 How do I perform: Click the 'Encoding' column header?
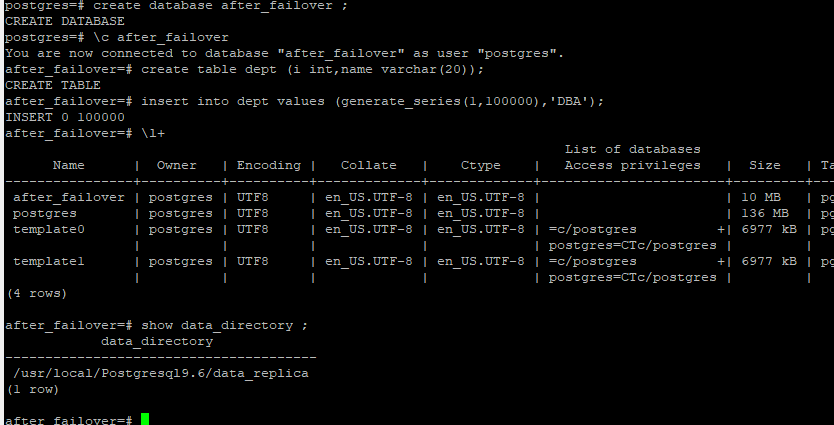click(x=269, y=165)
